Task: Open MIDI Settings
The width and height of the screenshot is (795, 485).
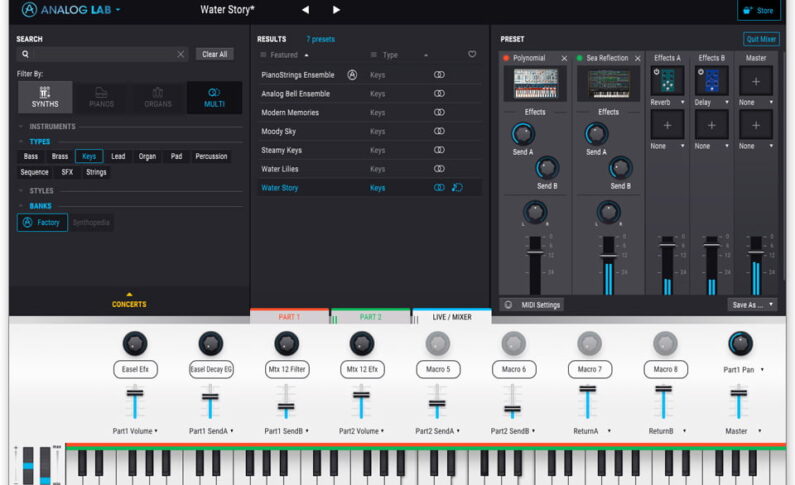Action: pos(532,305)
